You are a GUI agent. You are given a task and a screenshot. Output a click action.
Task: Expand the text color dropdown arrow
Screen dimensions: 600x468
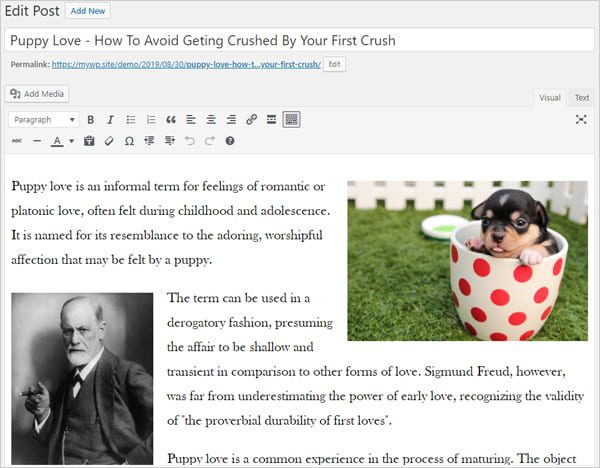click(x=72, y=141)
